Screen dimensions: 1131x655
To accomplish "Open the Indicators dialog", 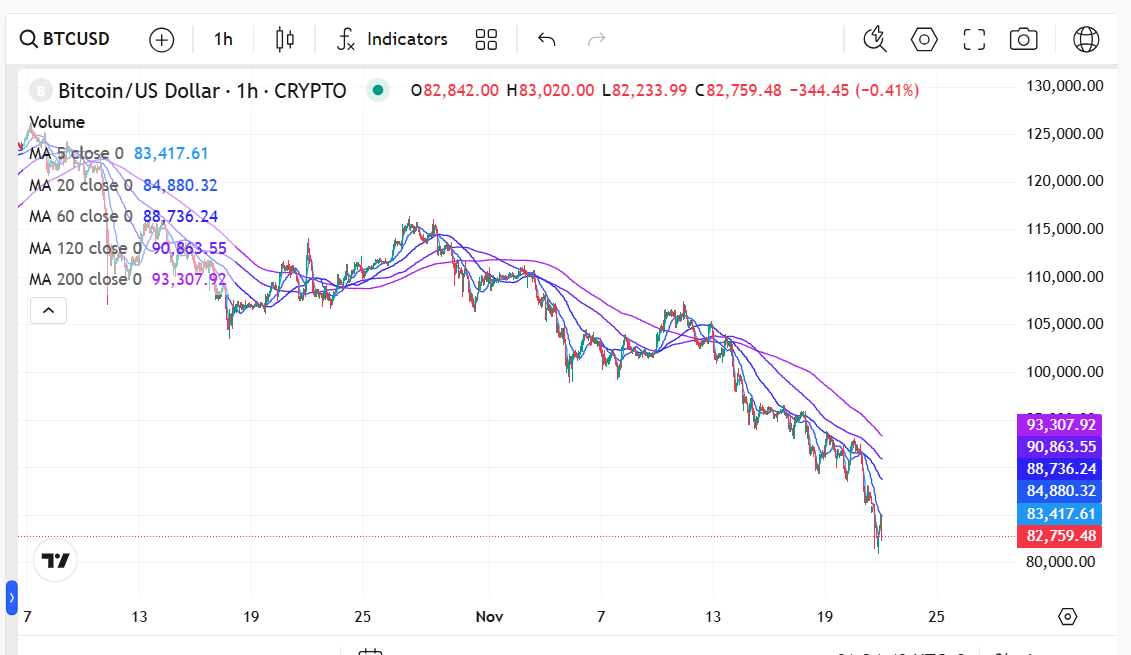I will pyautogui.click(x=392, y=39).
